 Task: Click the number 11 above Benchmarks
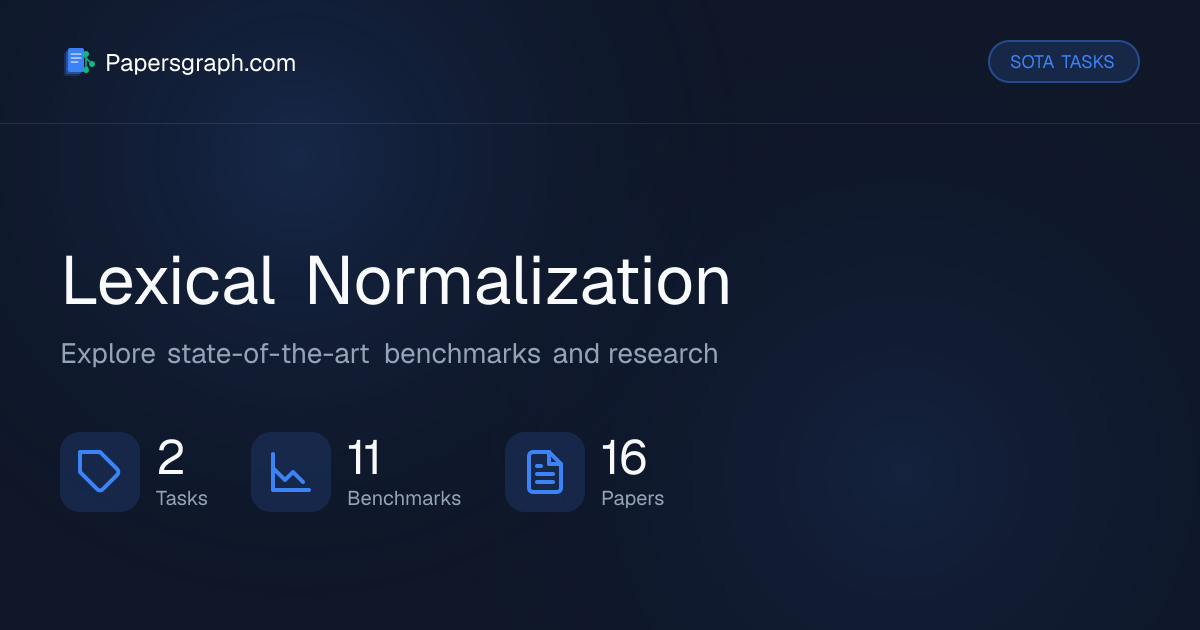click(x=364, y=458)
